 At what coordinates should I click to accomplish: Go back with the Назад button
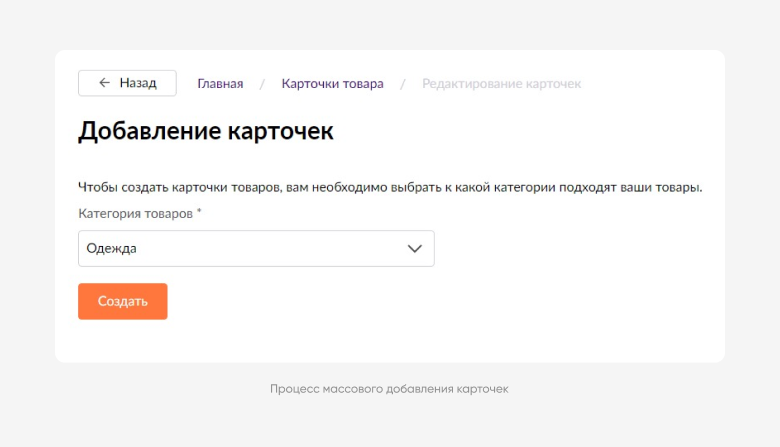tap(127, 83)
